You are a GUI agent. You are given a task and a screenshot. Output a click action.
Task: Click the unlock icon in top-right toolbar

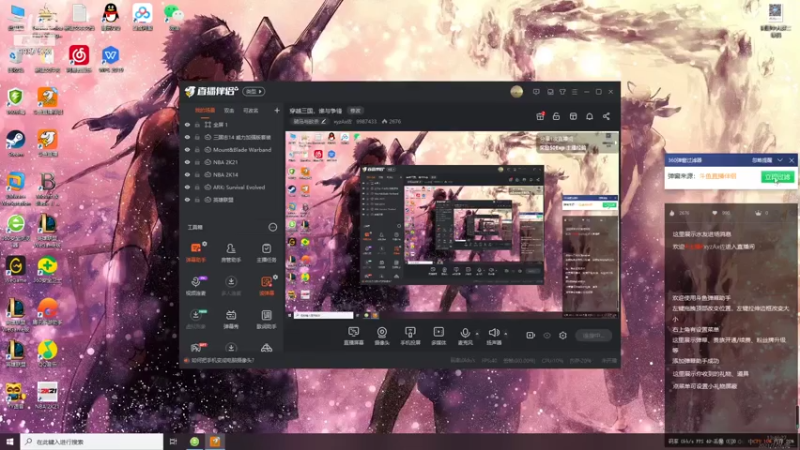click(x=556, y=116)
